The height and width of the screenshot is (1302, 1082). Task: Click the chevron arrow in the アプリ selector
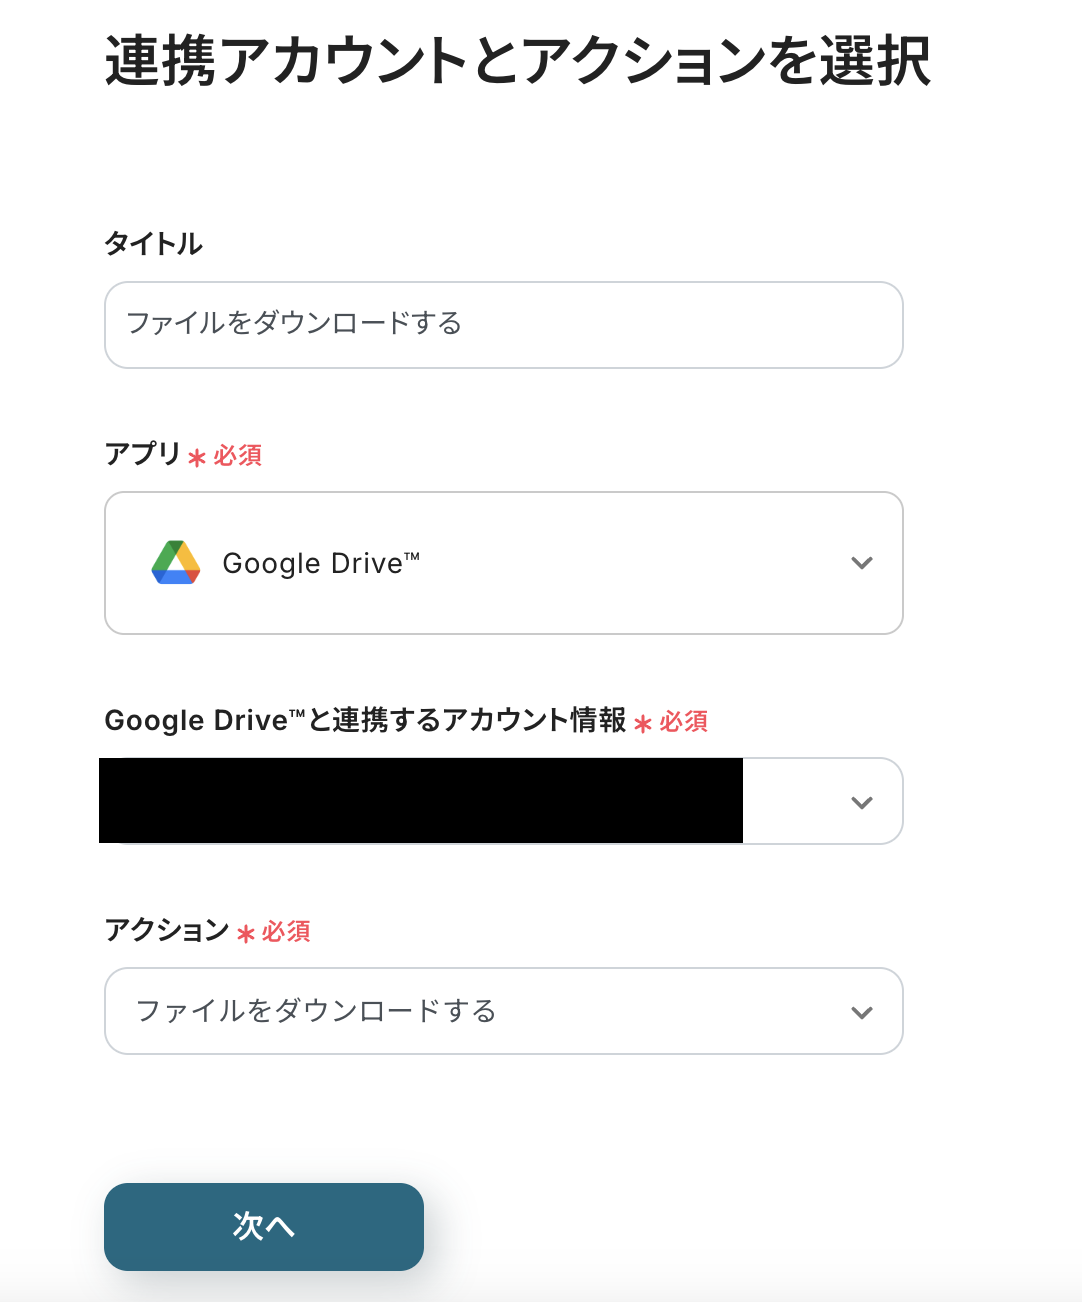tap(861, 563)
